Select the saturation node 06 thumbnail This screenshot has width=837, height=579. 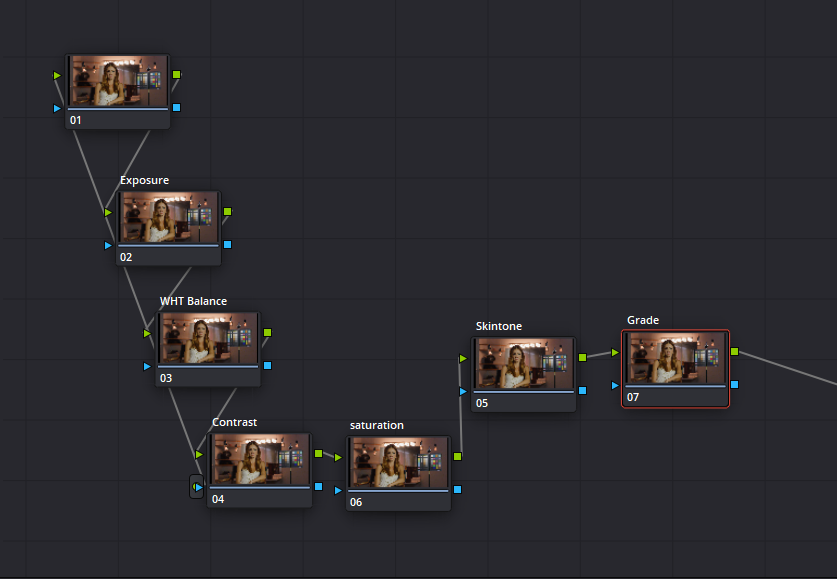click(398, 463)
